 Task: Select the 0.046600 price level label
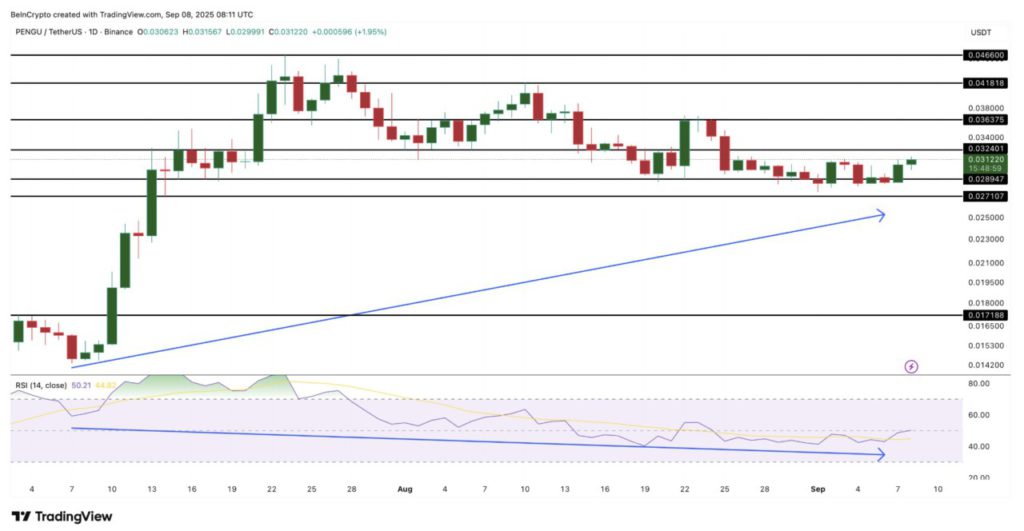(x=985, y=56)
